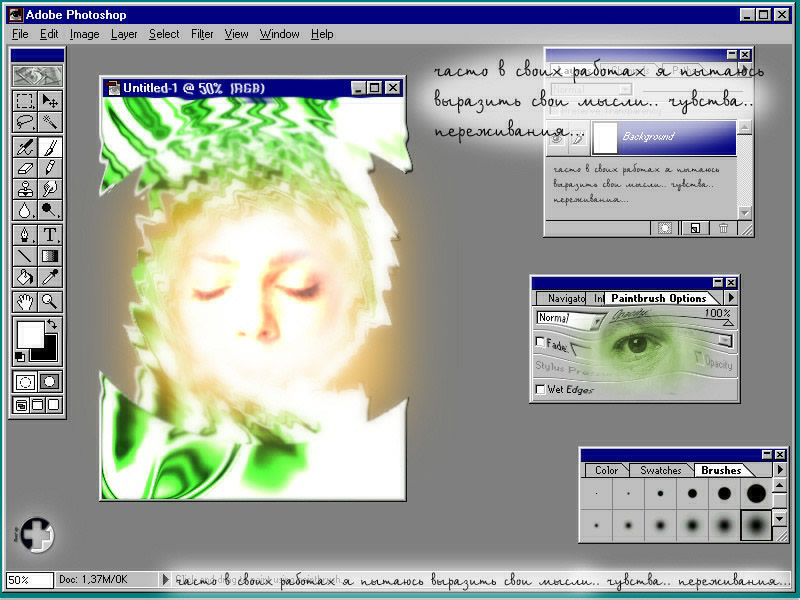Expand the Paintbrush Options palette menu arrow
The height and width of the screenshot is (600, 800).
tap(731, 298)
